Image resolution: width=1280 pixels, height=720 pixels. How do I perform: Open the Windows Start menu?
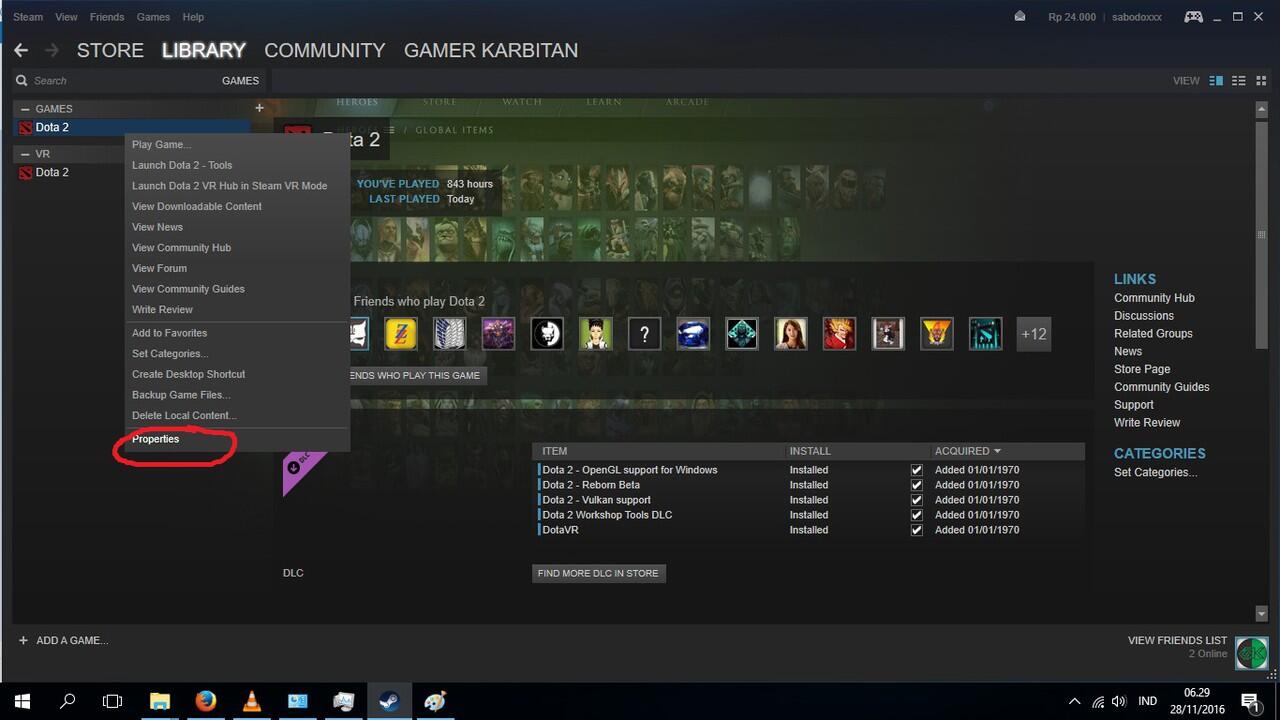pyautogui.click(x=22, y=701)
